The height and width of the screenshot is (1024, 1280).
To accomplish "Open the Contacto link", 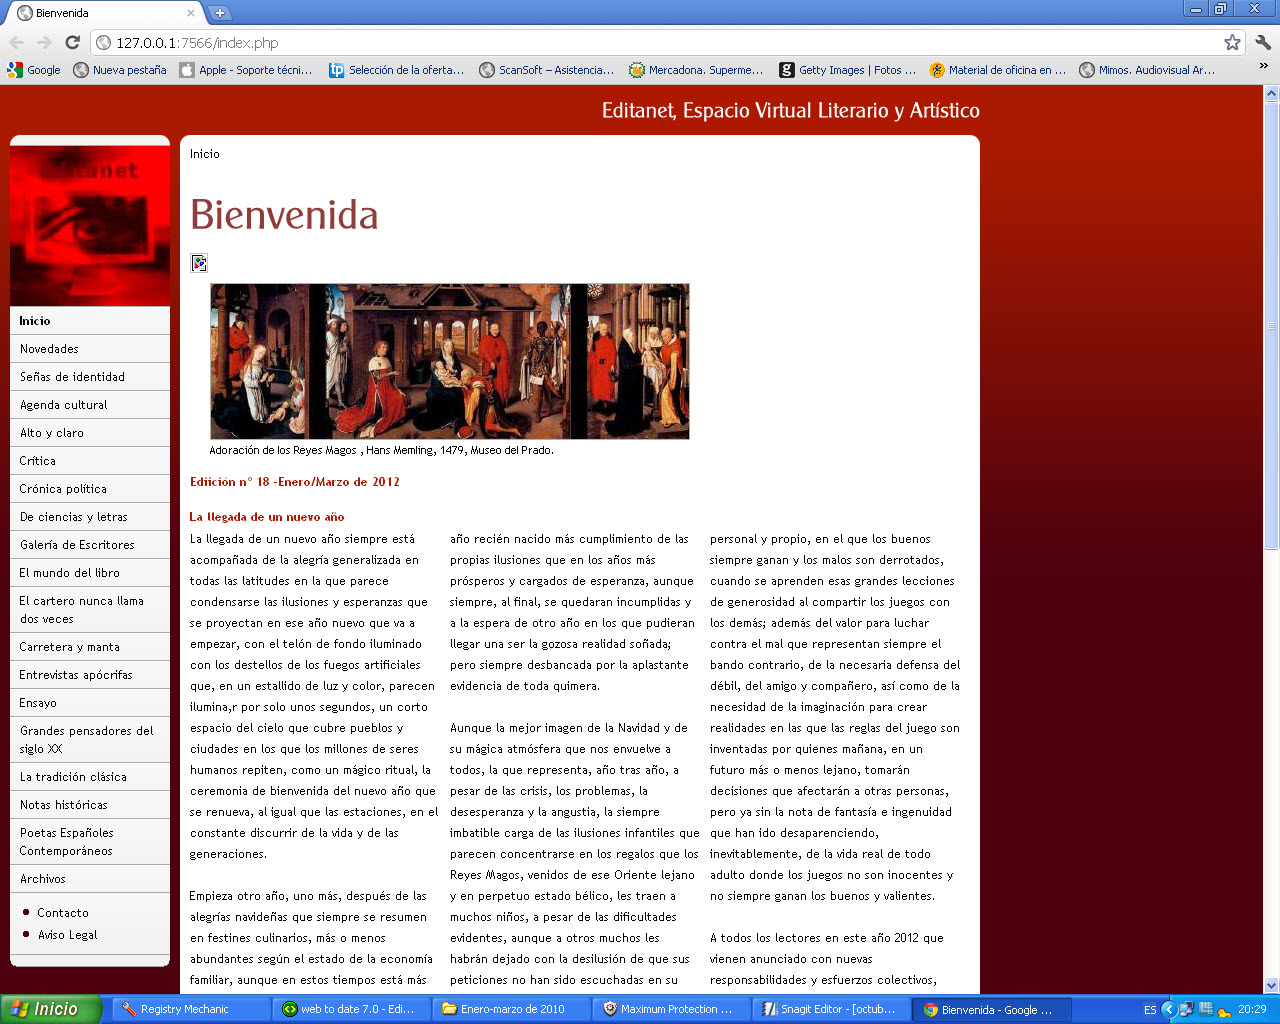I will click(x=63, y=913).
